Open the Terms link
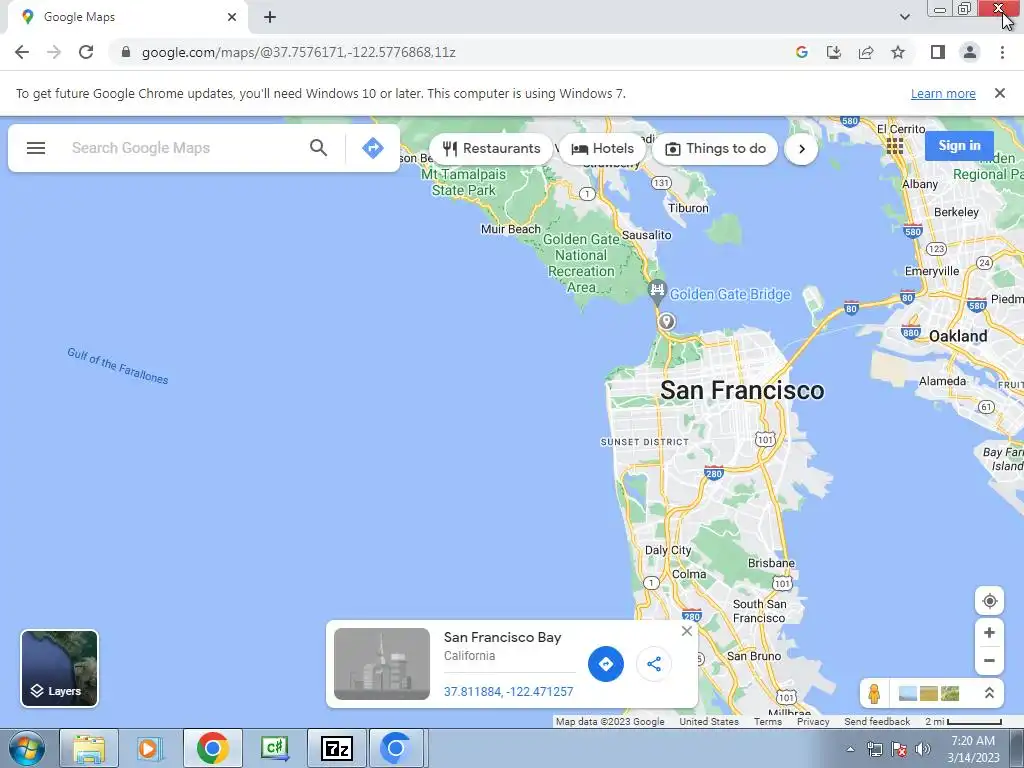 click(x=767, y=722)
